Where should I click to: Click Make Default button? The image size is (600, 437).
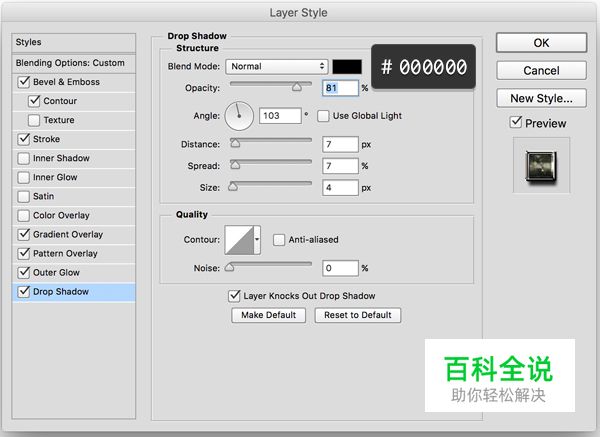pyautogui.click(x=268, y=315)
